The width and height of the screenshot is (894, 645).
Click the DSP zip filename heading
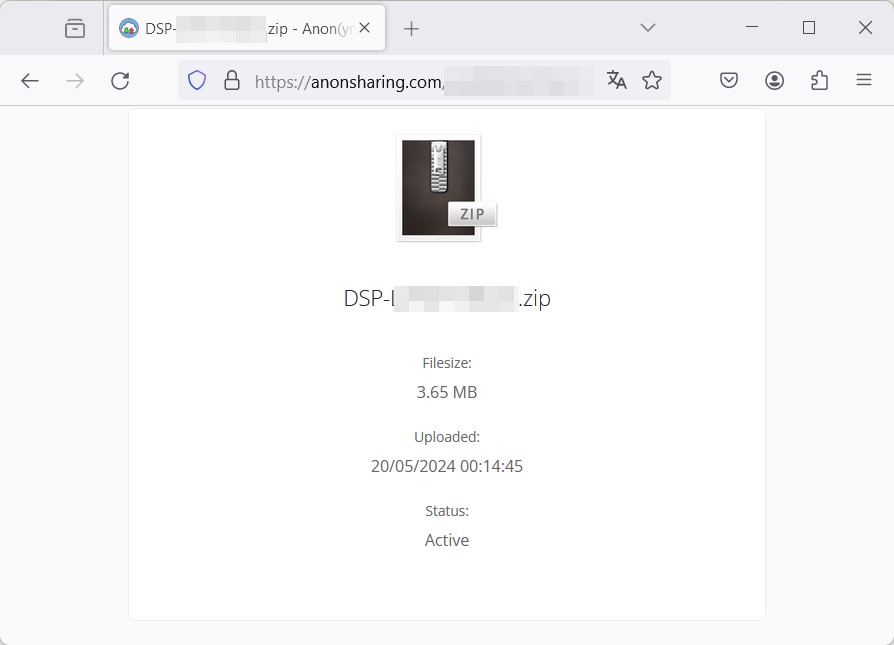(x=447, y=299)
